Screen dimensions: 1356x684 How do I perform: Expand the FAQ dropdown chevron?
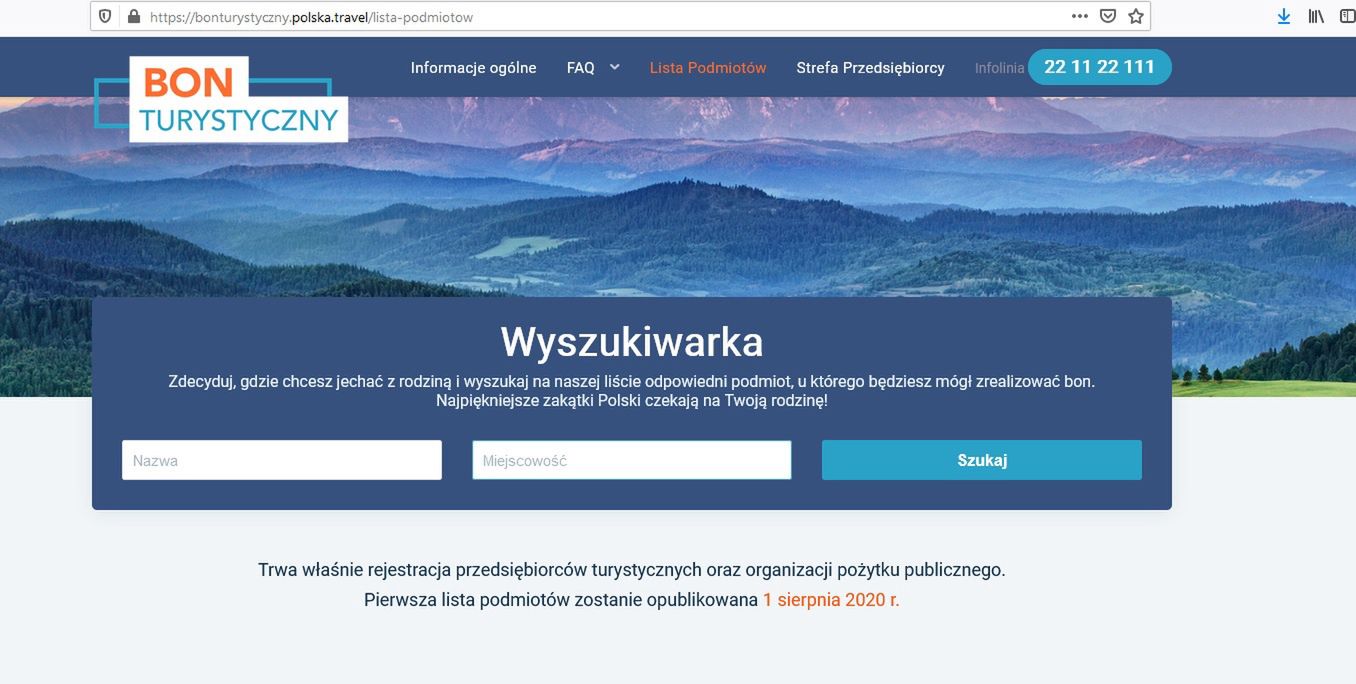click(x=615, y=67)
